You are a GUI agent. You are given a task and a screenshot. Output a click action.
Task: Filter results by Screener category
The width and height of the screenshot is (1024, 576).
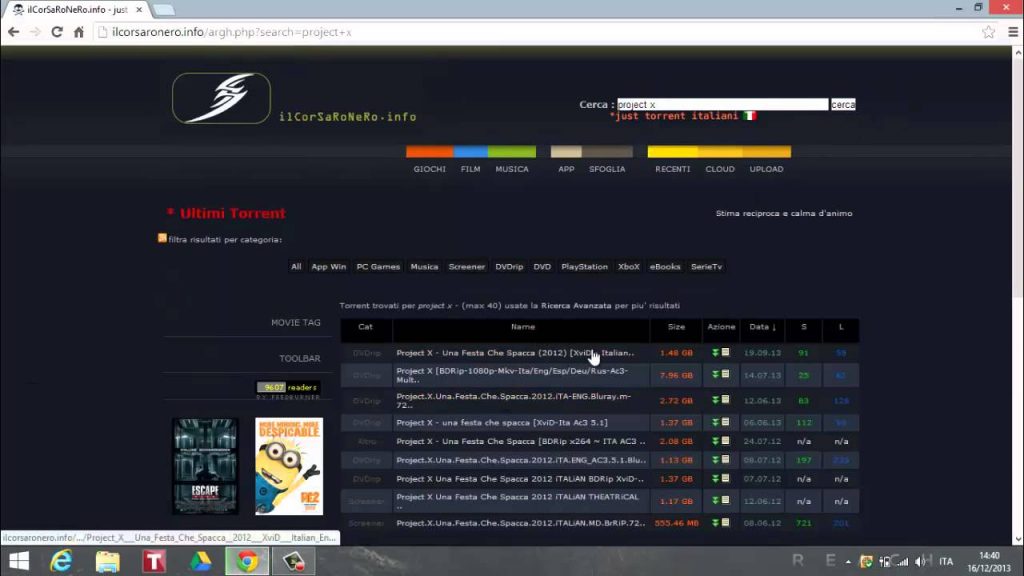pos(467,266)
